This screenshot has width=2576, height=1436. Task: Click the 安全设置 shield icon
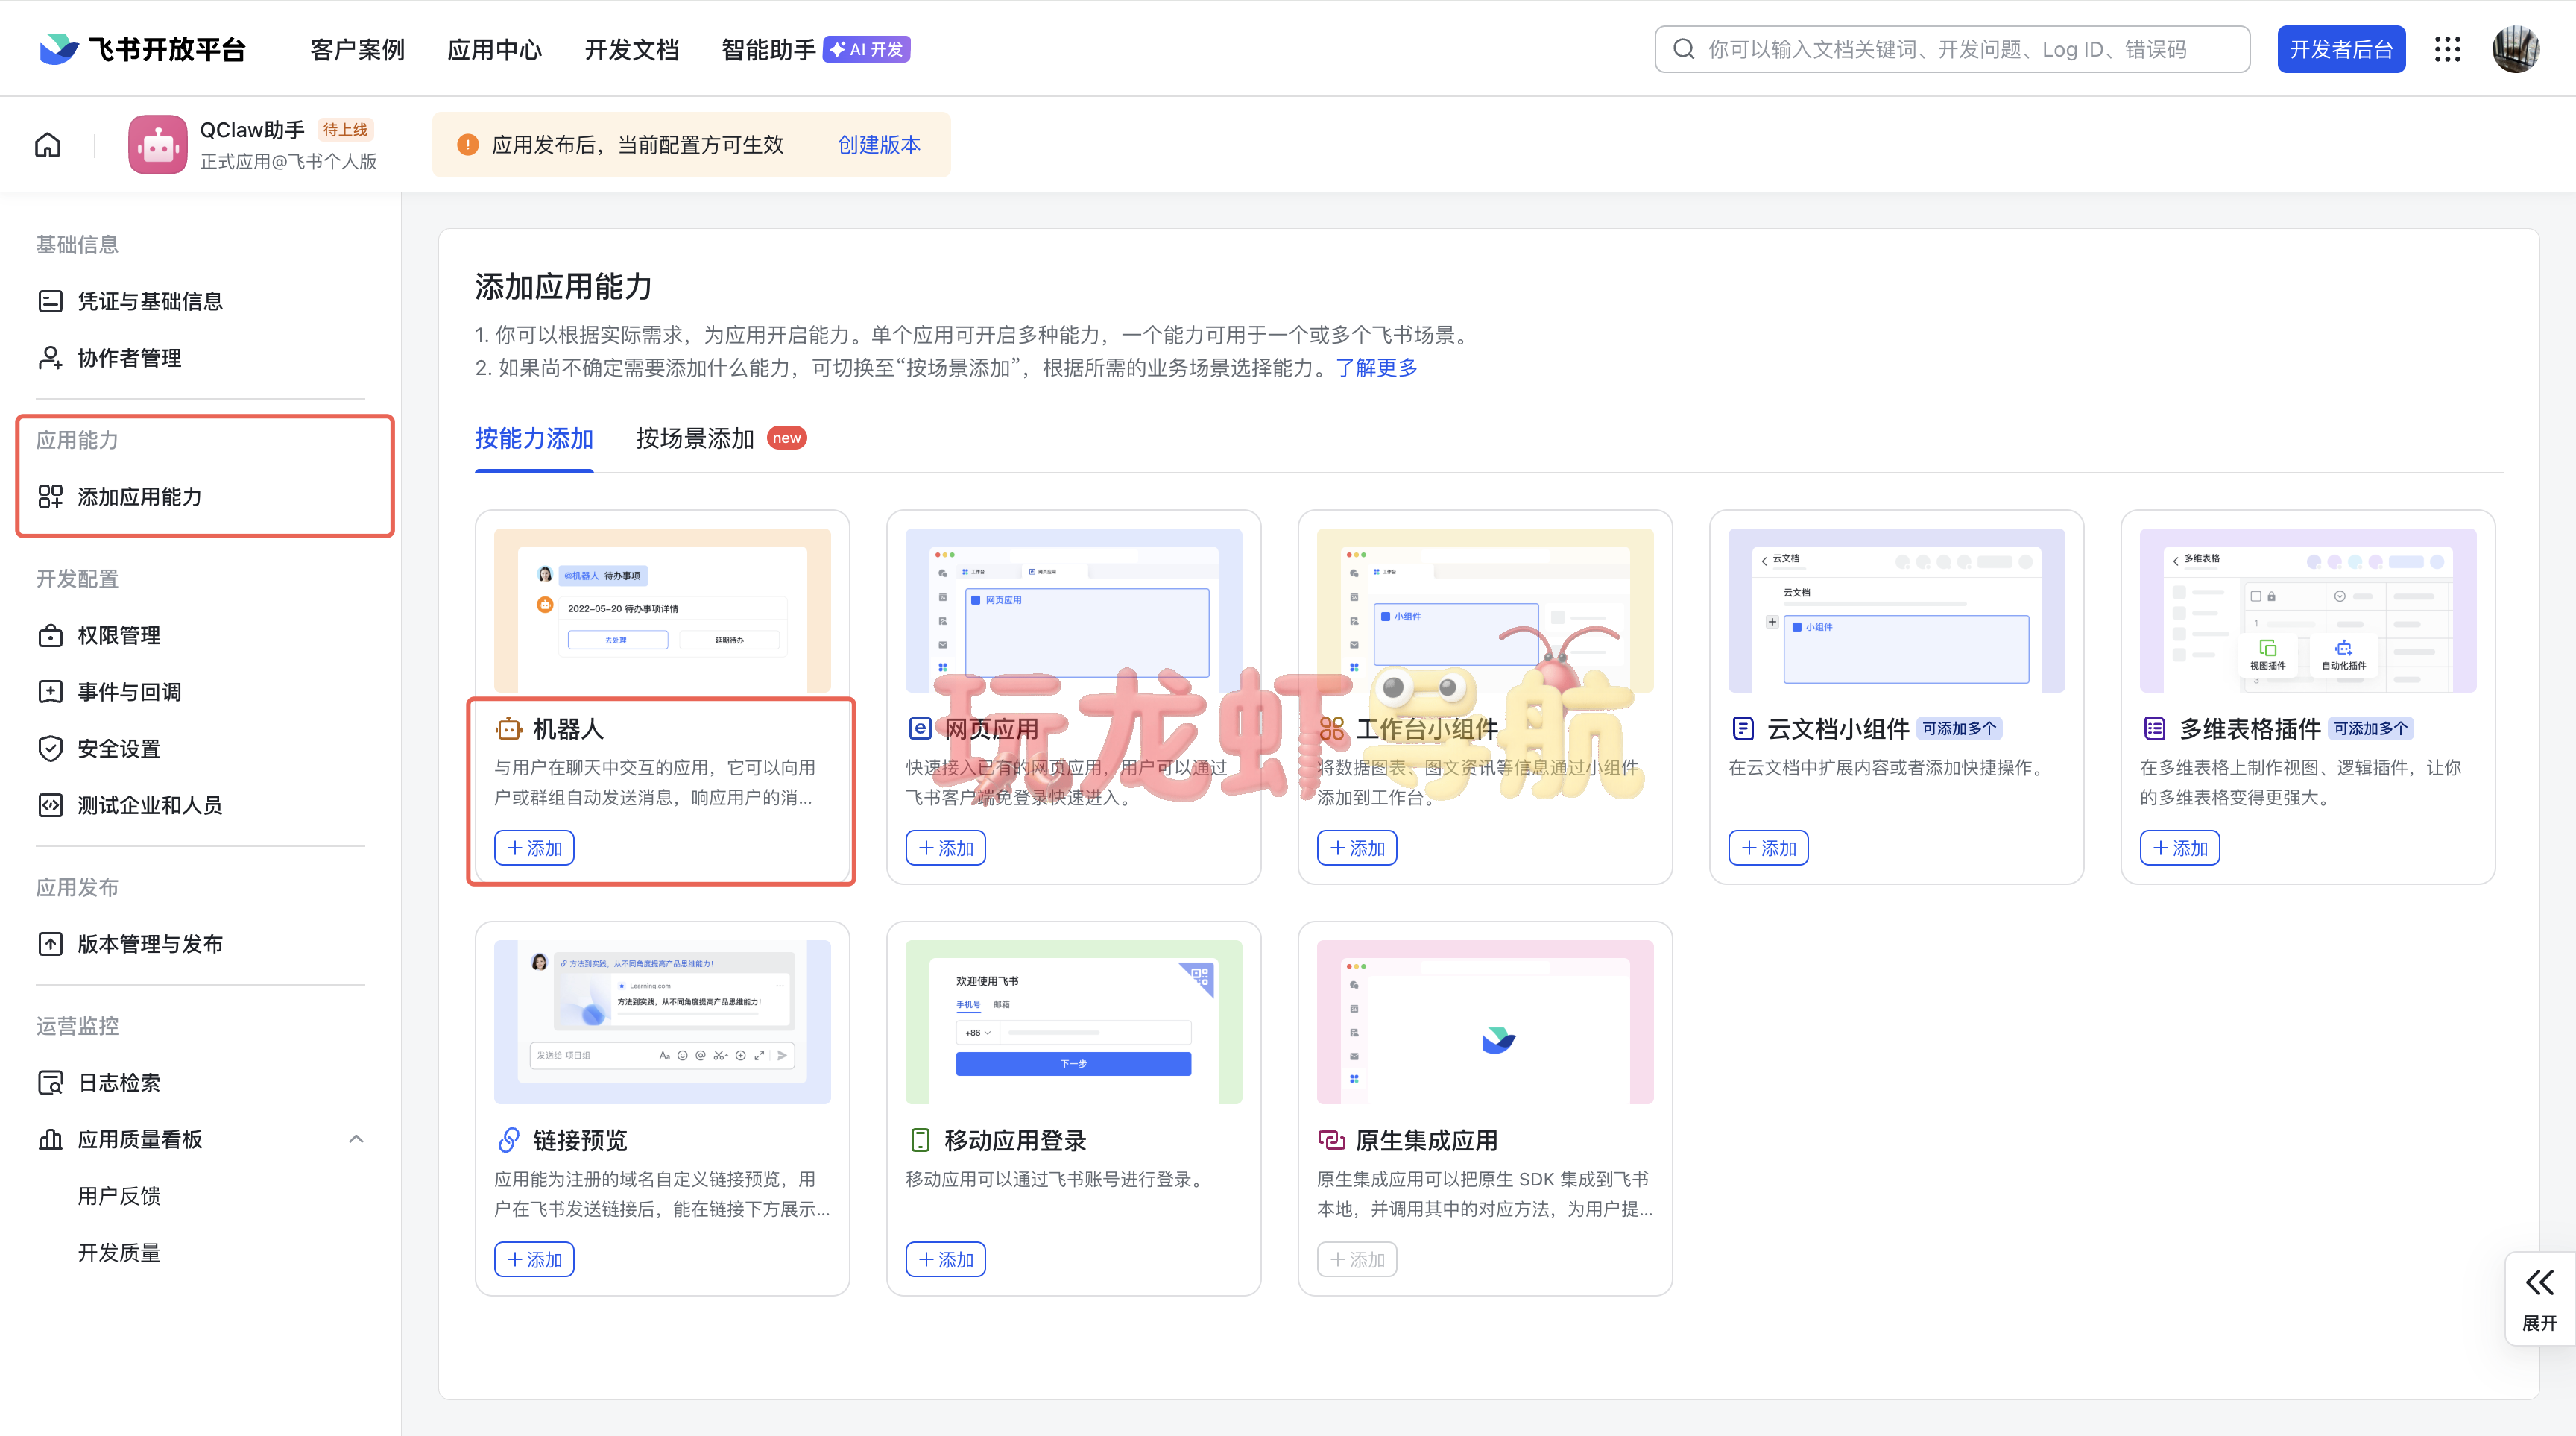50,749
